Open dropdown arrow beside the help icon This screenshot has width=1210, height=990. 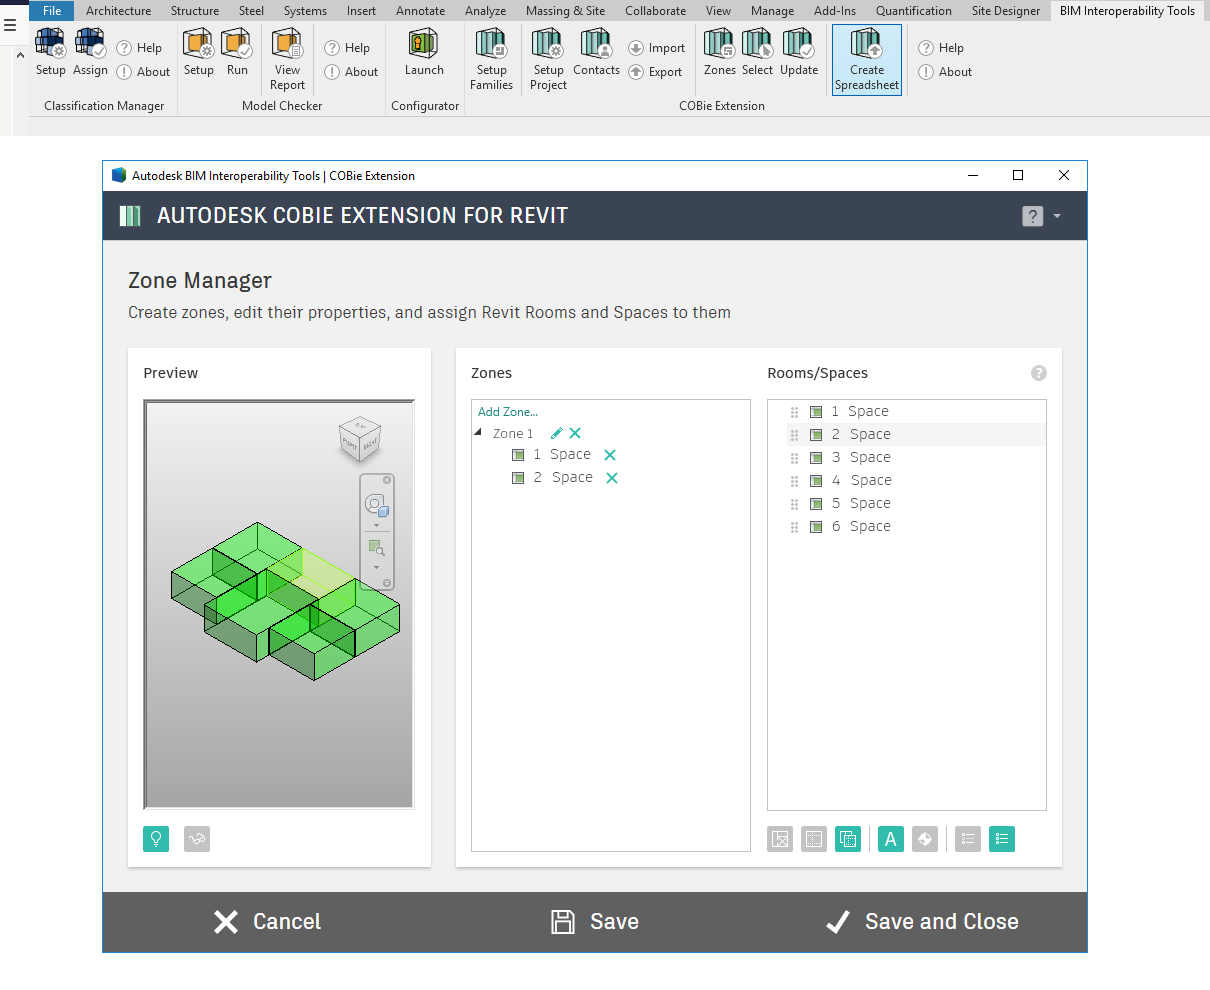pos(1057,216)
